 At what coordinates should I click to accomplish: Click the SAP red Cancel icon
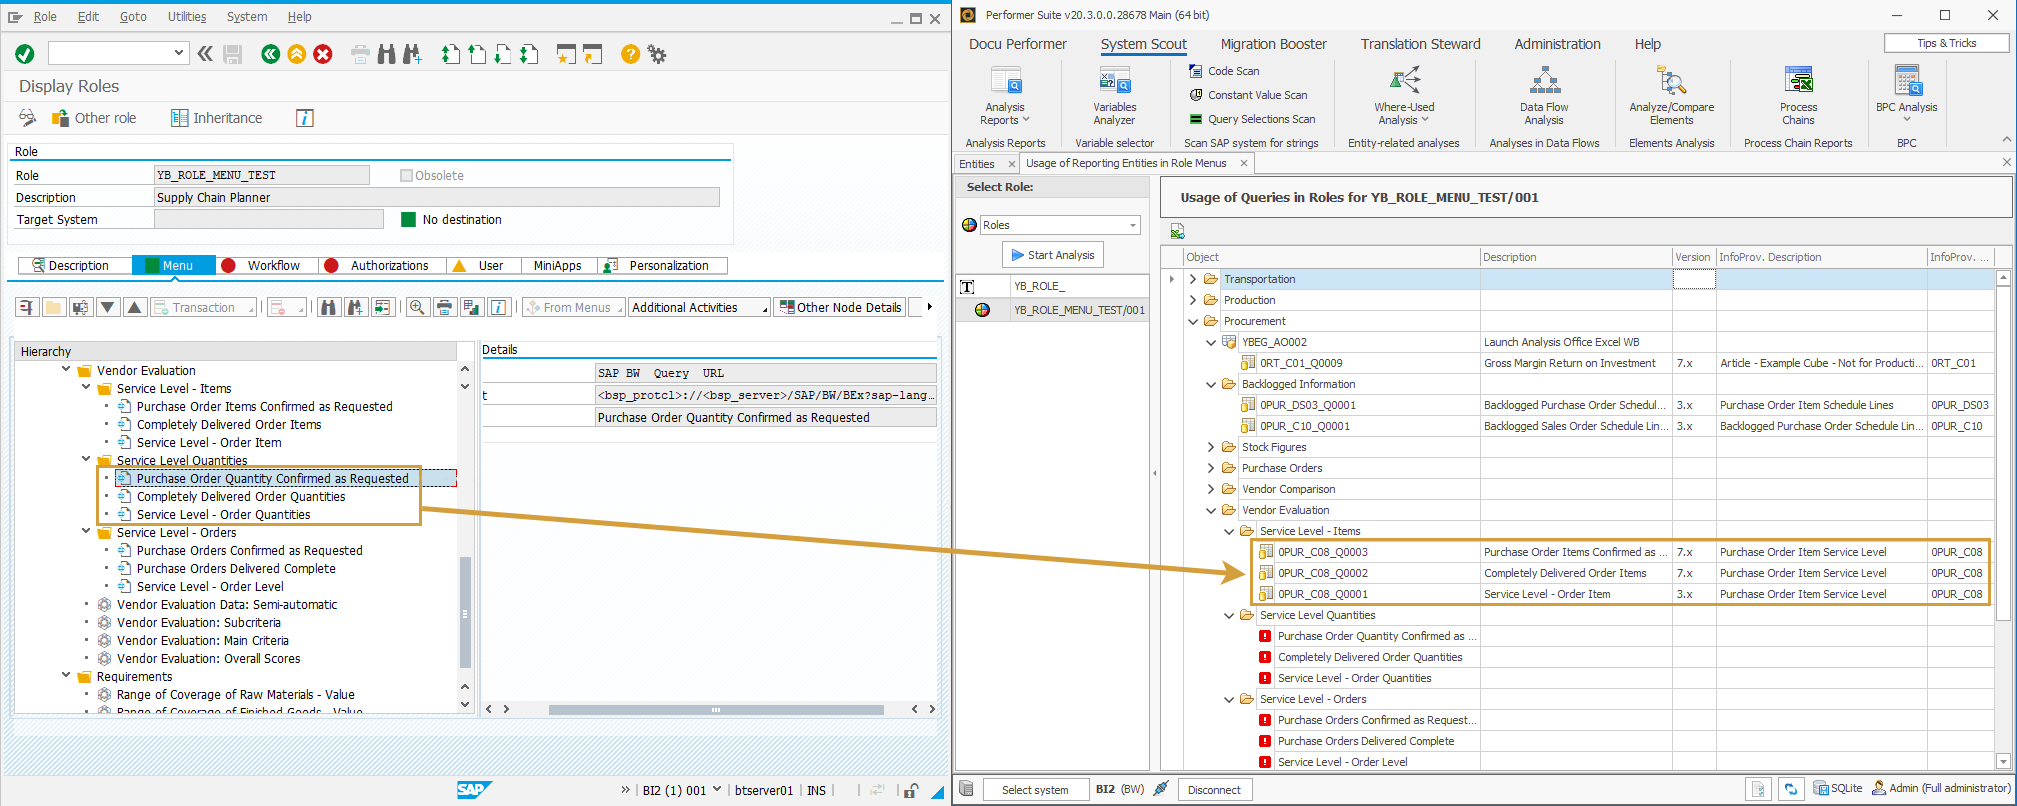[323, 54]
